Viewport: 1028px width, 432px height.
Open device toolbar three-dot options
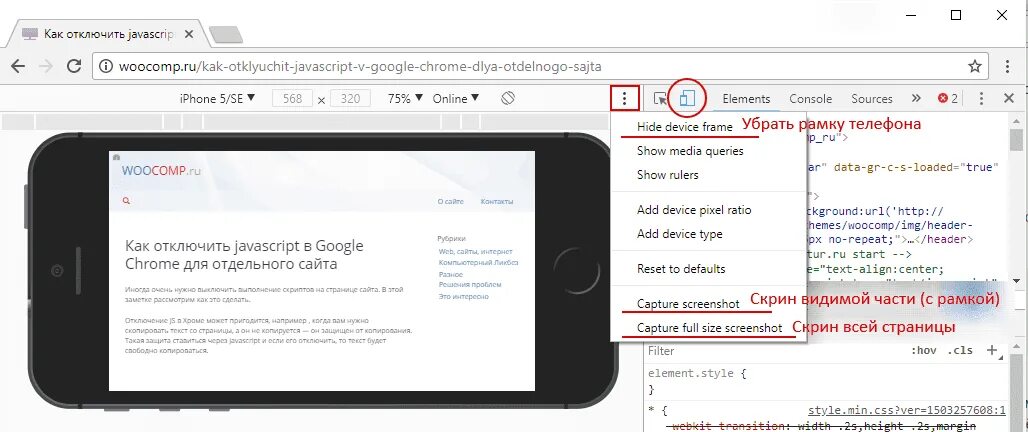coord(624,99)
